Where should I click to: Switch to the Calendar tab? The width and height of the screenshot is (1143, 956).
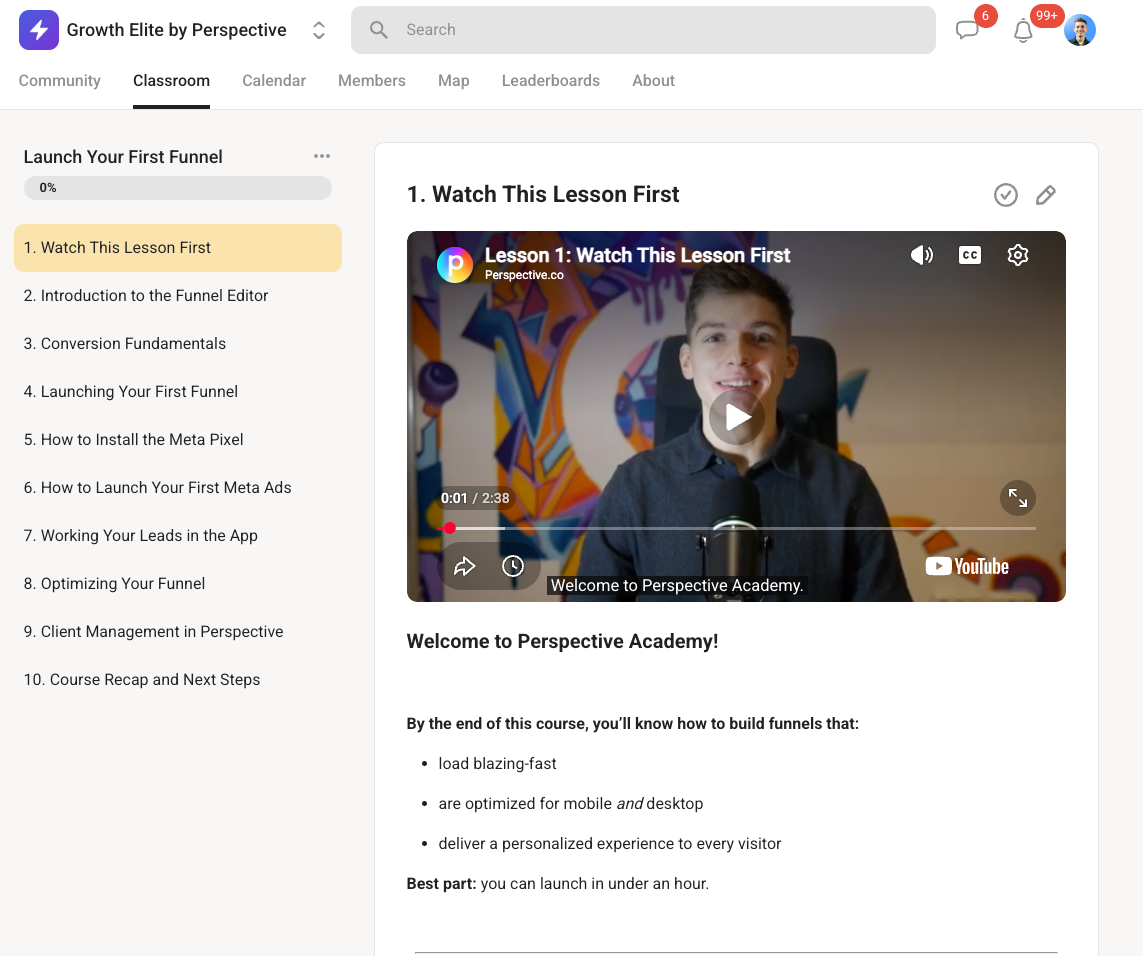click(x=274, y=80)
